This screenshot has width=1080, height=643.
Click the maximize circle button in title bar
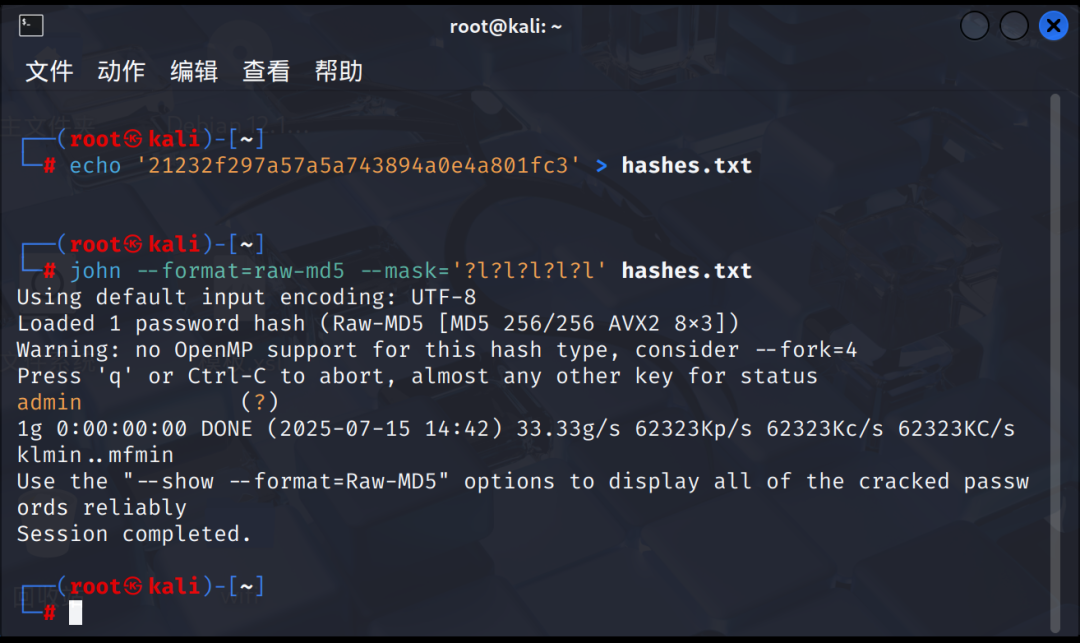[x=1014, y=26]
